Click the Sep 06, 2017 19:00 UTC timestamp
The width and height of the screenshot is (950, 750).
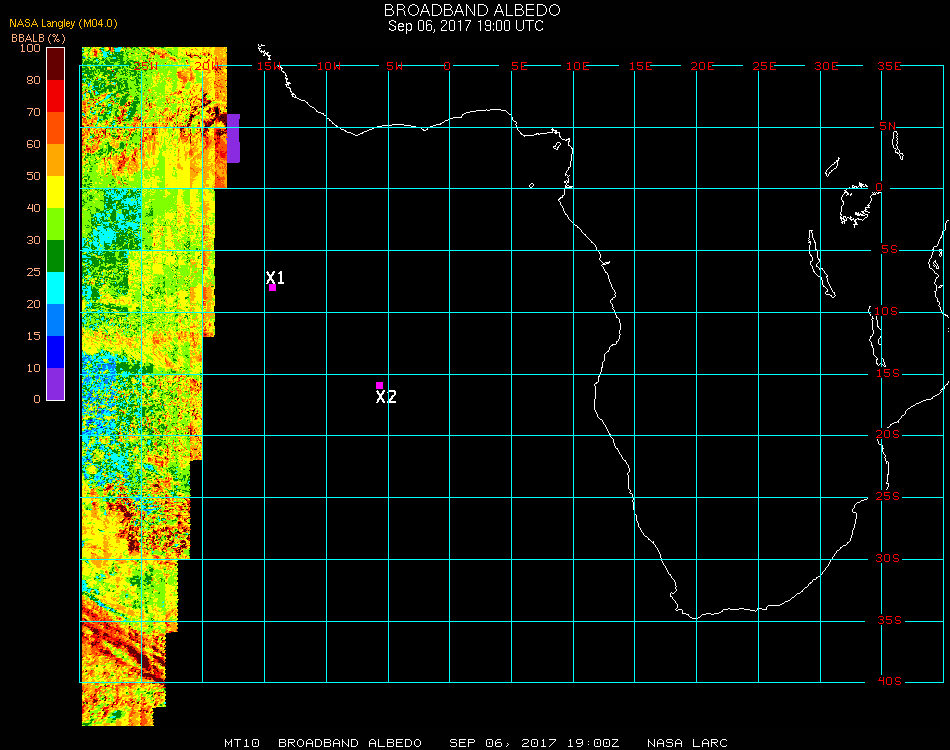pos(466,26)
